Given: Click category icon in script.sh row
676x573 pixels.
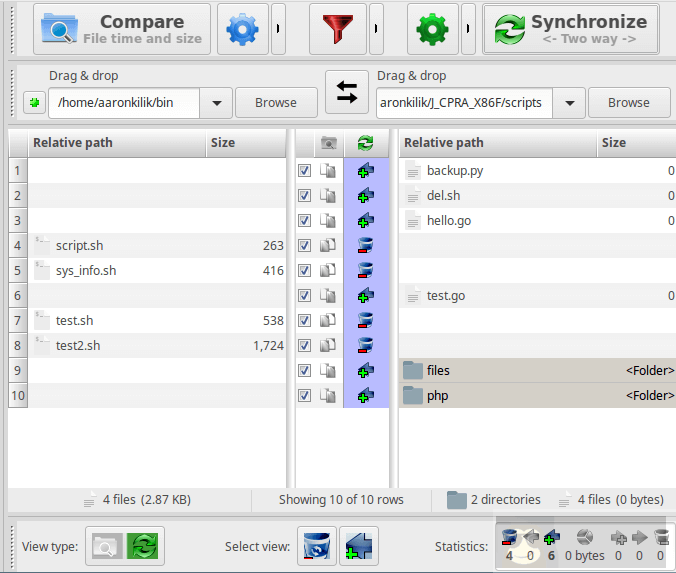Looking at the screenshot, I should [x=328, y=246].
